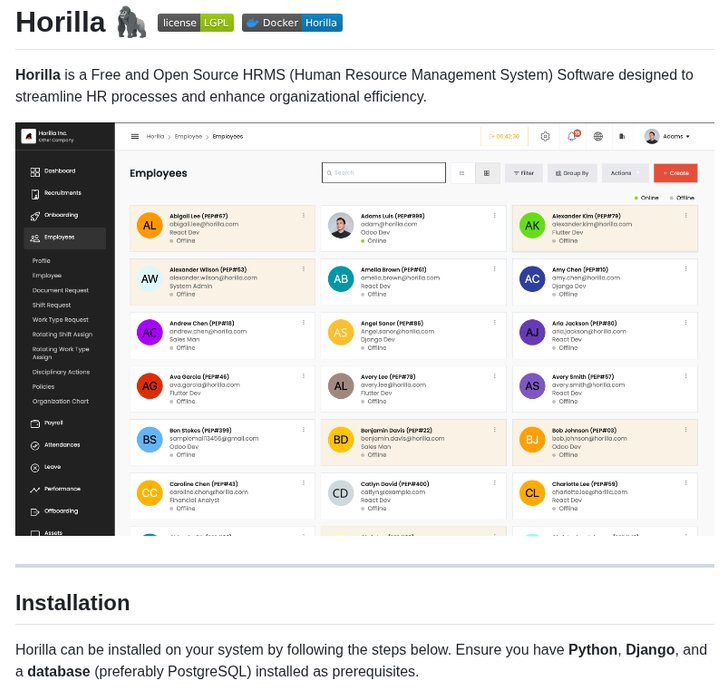The image size is (727, 700).
Task: Open Rotating Work Type Assign item
Action: [x=60, y=353]
